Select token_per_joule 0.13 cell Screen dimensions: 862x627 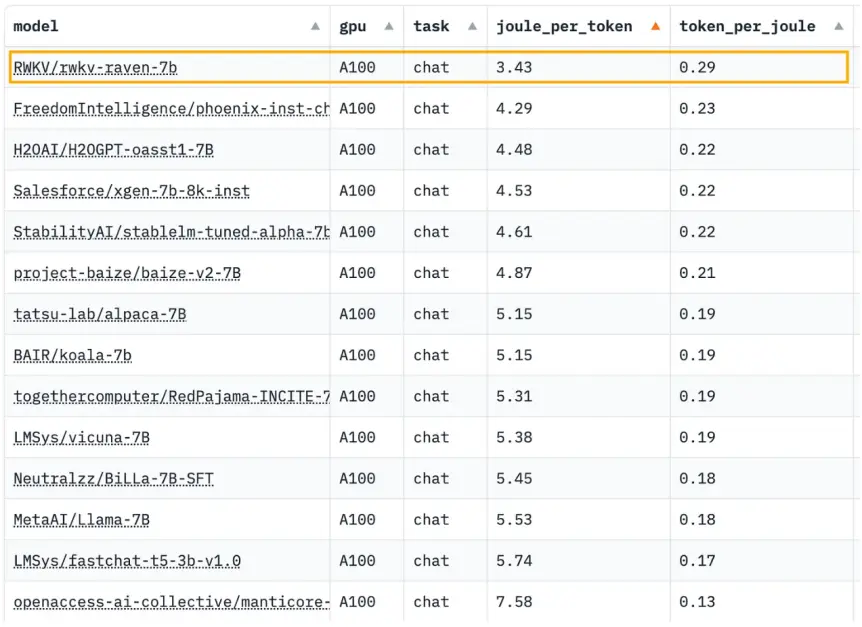[x=761, y=602]
